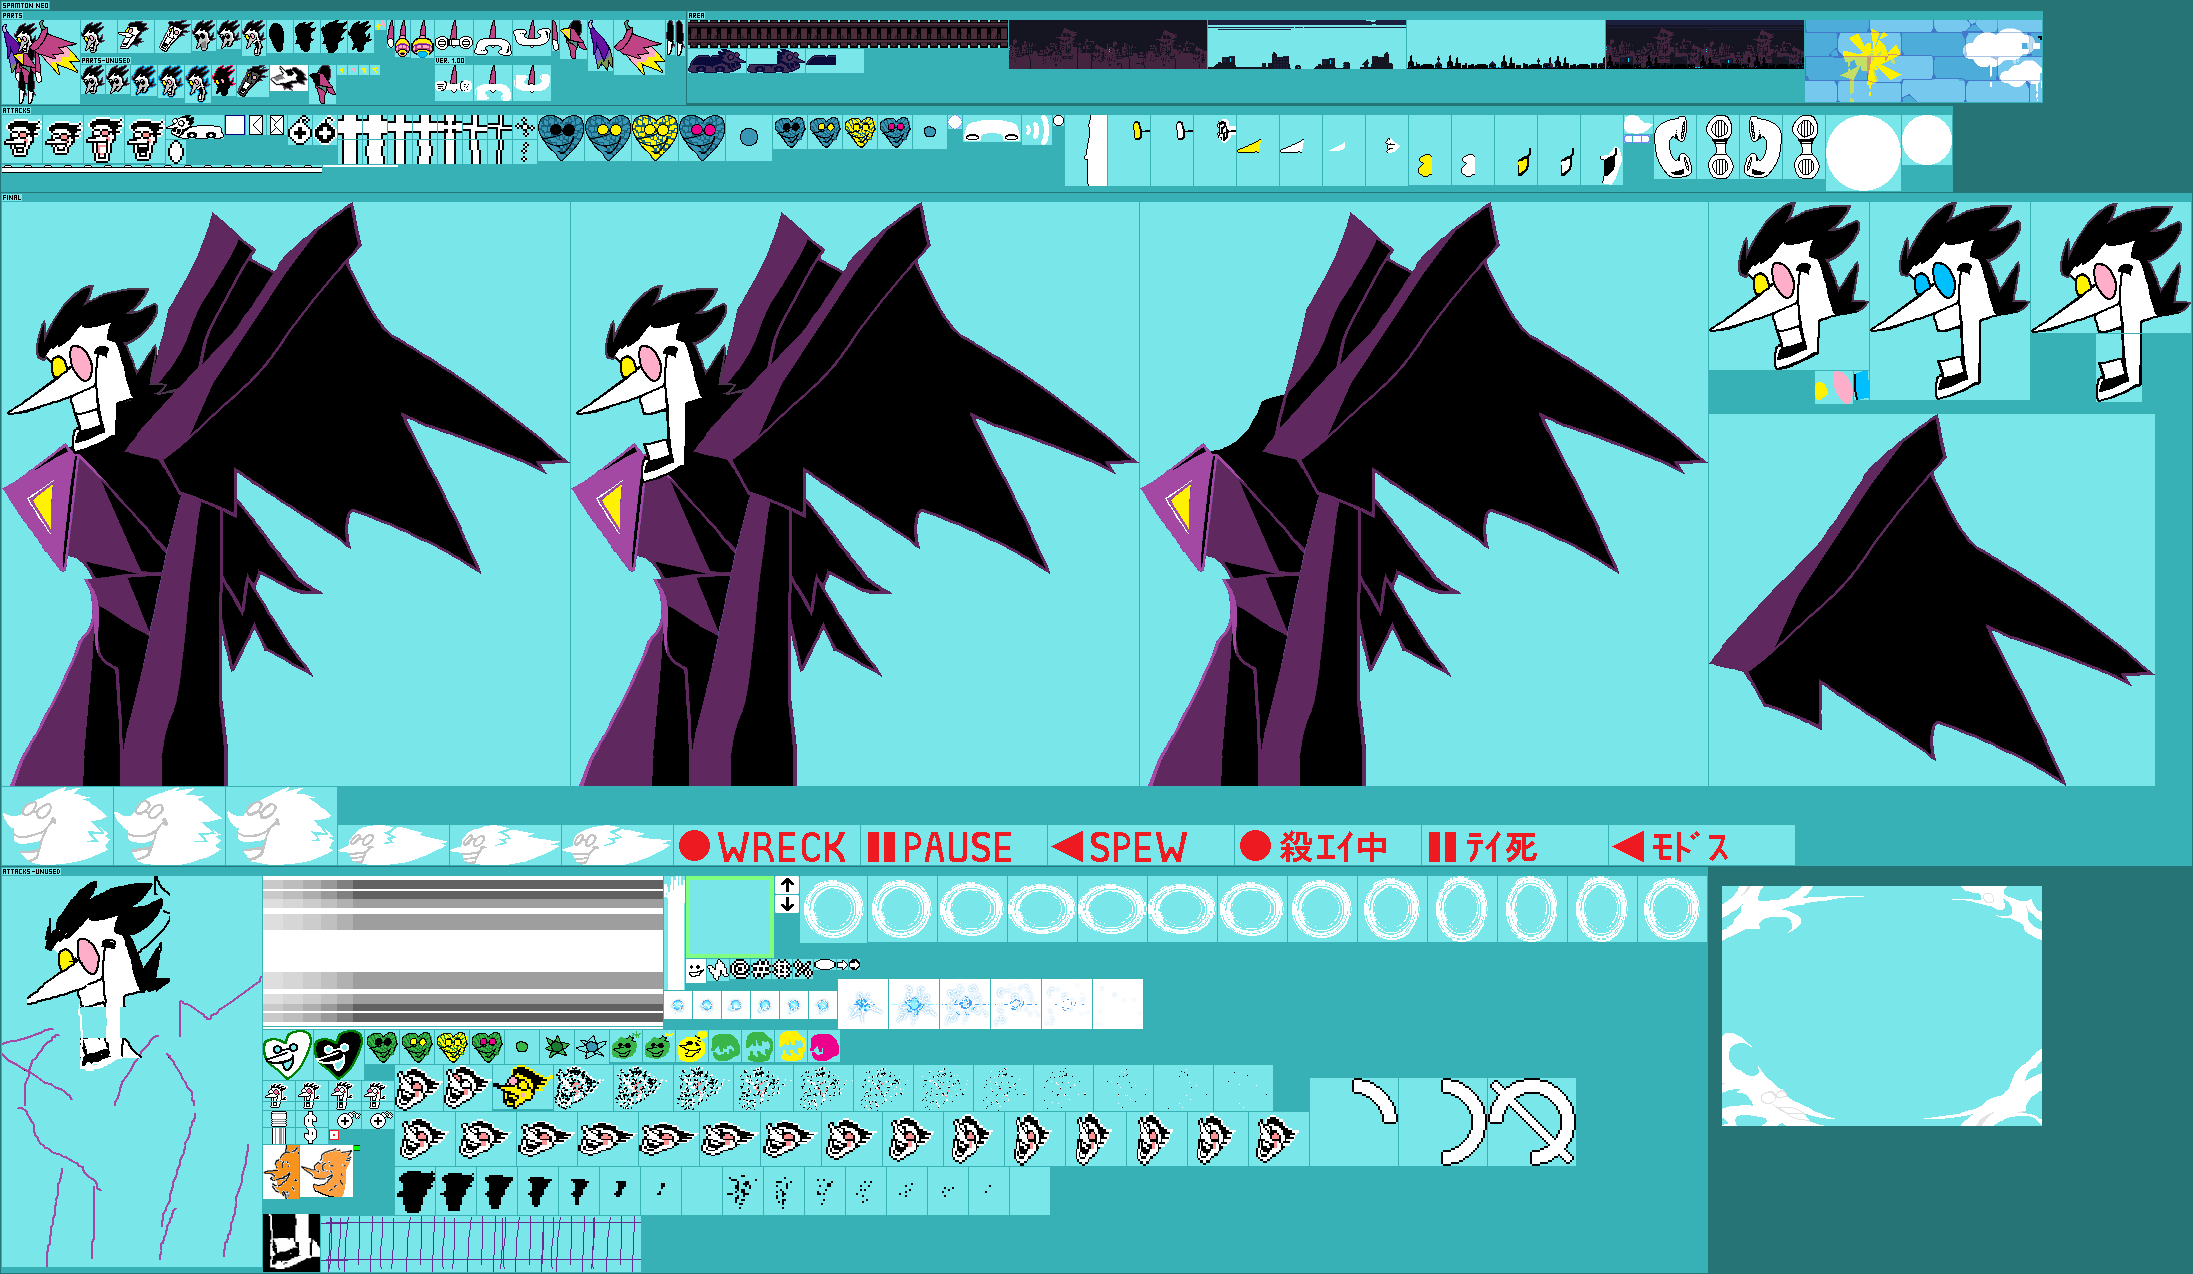Click the red SPEW rewind label
Image resolution: width=2193 pixels, height=1274 pixels.
pyautogui.click(x=1120, y=847)
